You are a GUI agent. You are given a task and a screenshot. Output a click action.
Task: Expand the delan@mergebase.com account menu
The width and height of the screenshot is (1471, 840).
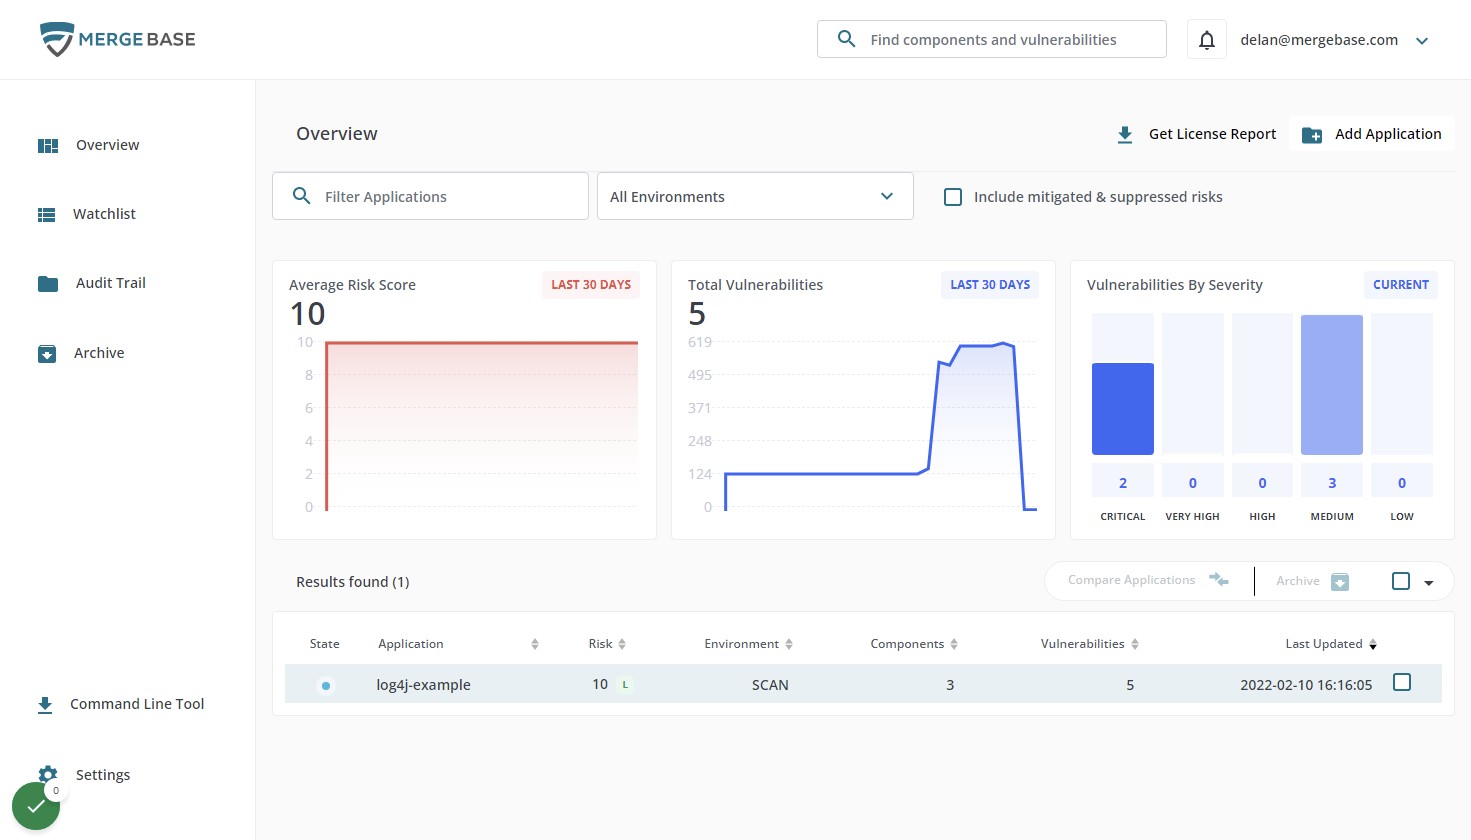[1422, 41]
